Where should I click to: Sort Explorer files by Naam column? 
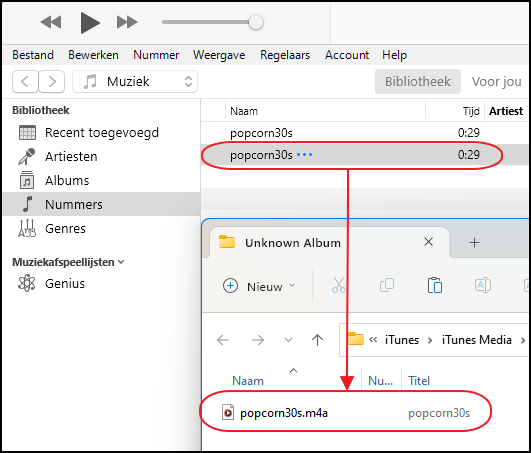coord(248,381)
